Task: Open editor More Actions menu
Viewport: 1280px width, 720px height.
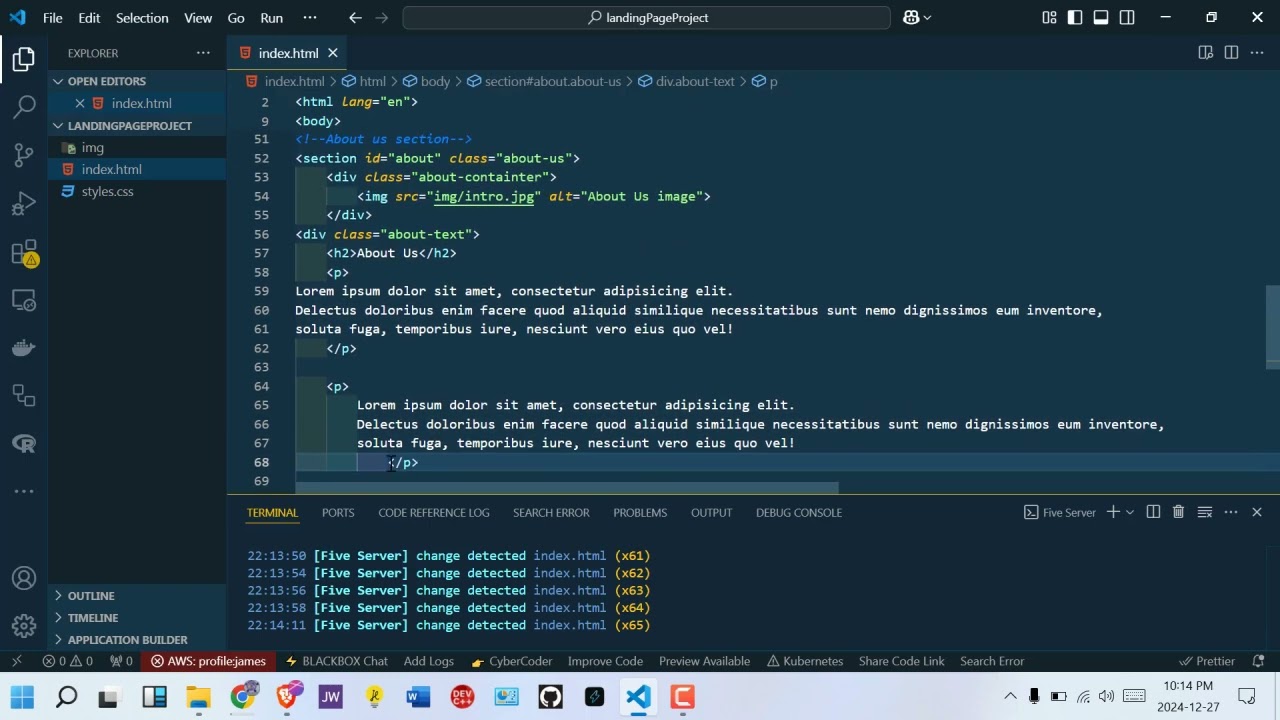Action: point(1257,53)
